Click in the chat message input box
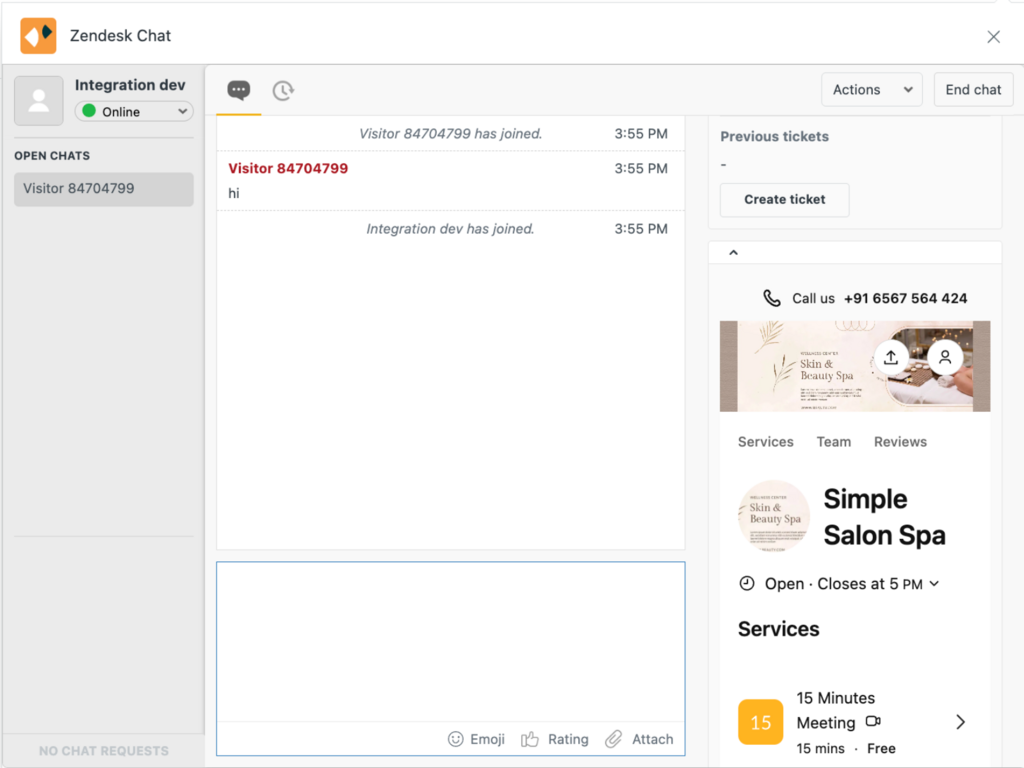1024x768 pixels. (450, 640)
